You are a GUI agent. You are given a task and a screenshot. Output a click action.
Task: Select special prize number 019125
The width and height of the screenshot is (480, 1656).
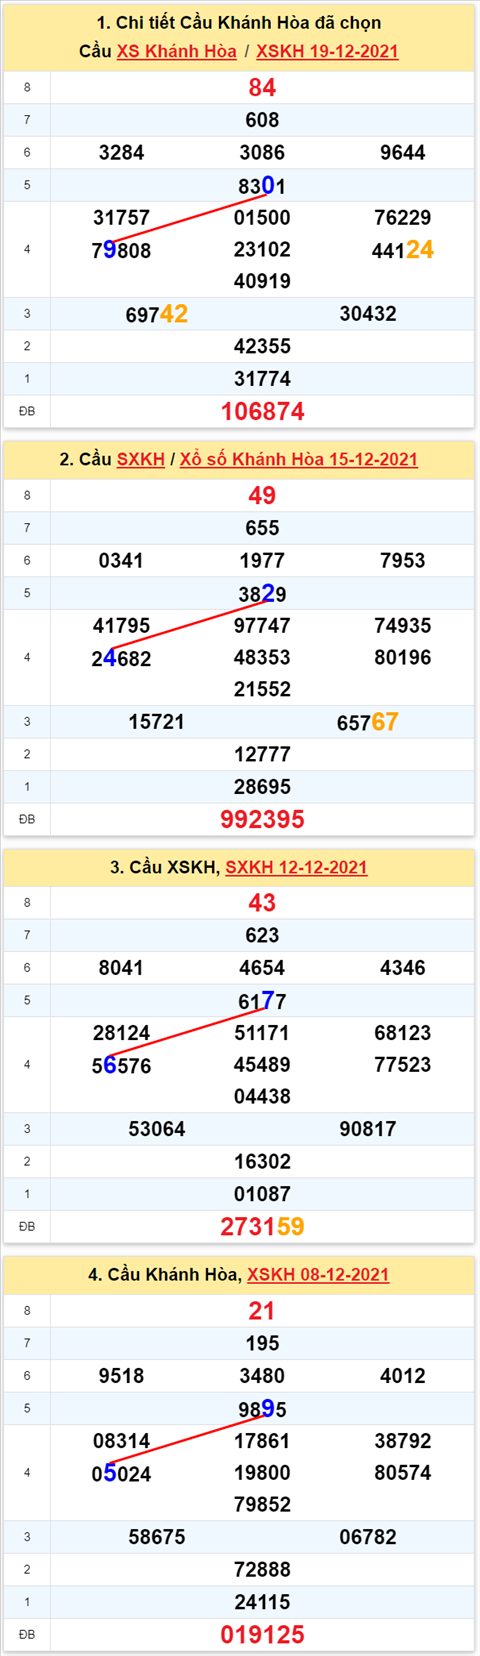click(262, 1634)
